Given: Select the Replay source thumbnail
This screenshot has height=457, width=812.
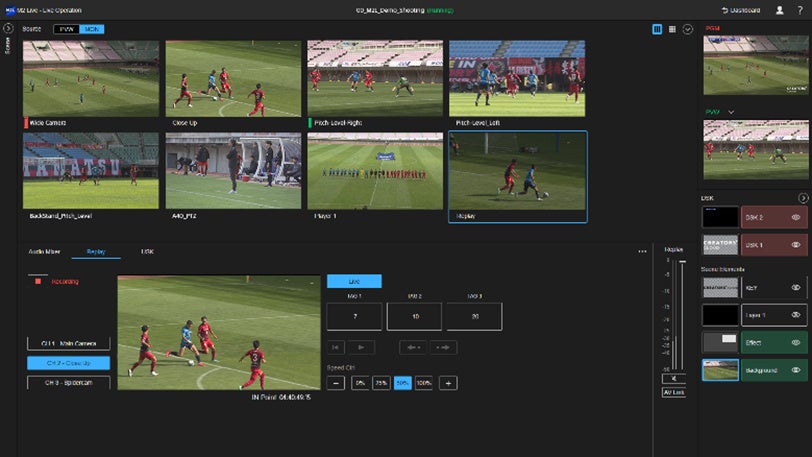Looking at the screenshot, I should pyautogui.click(x=517, y=177).
